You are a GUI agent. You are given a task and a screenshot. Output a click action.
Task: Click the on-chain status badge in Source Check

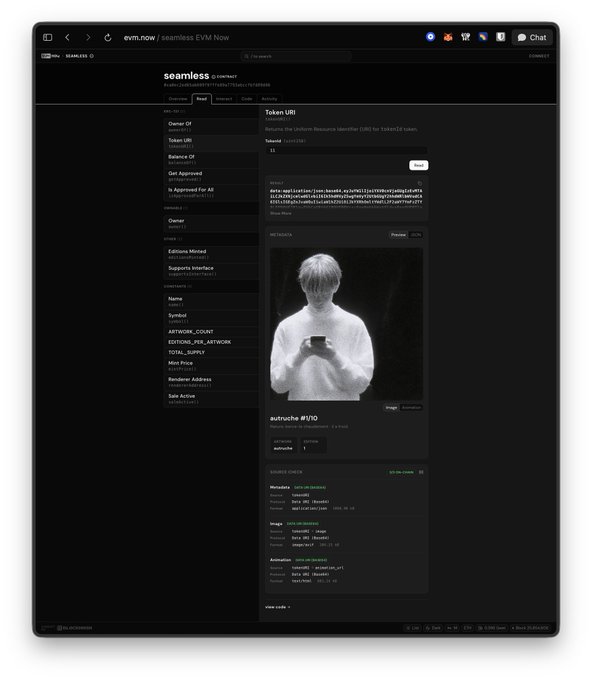401,472
